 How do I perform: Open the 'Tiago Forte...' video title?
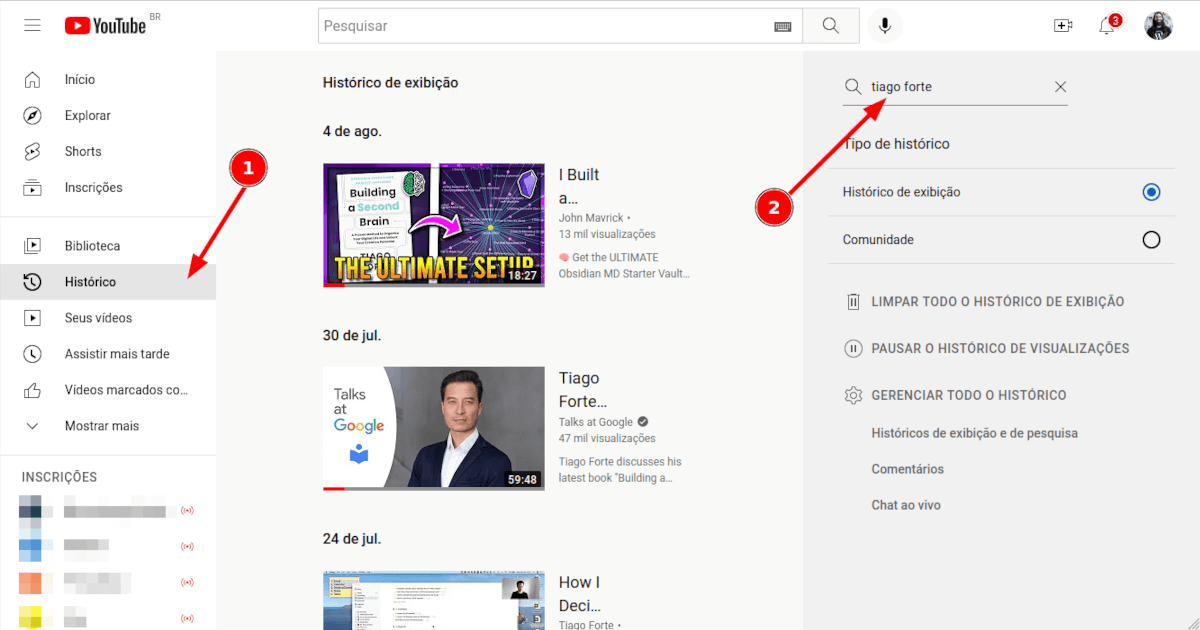click(x=583, y=390)
